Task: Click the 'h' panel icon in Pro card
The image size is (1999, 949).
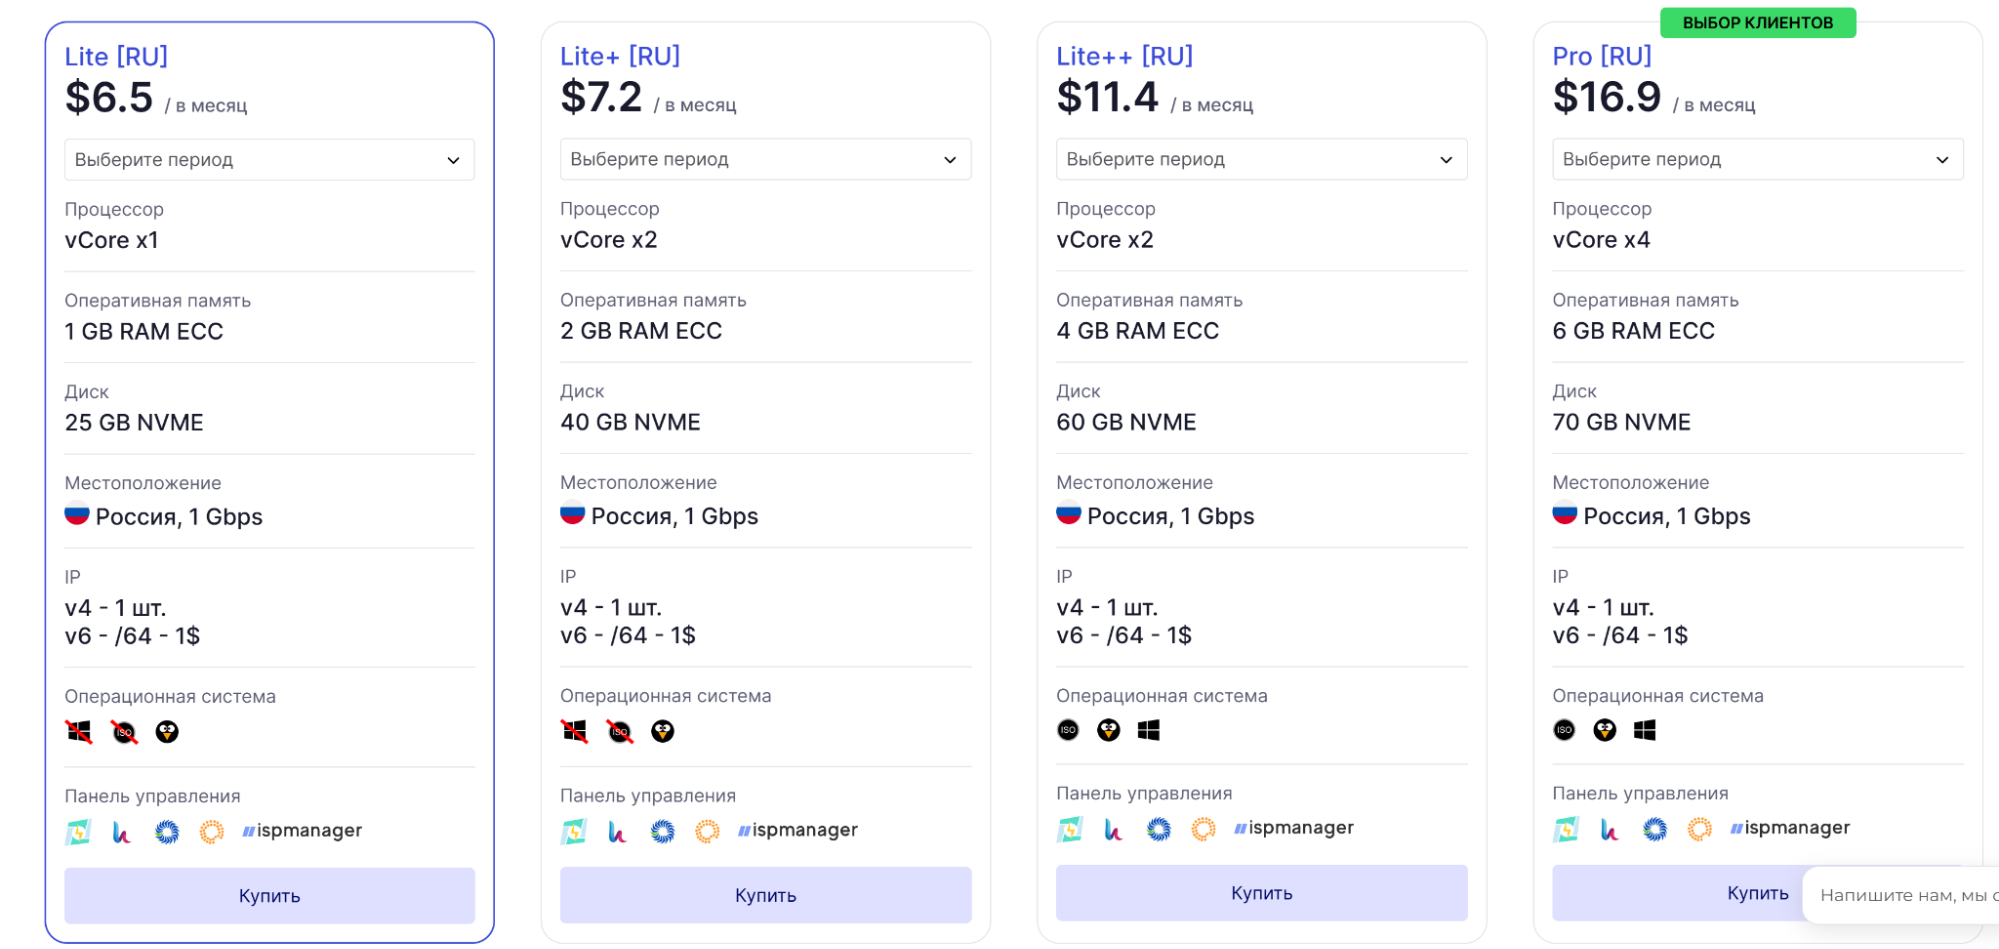Action: (1609, 828)
